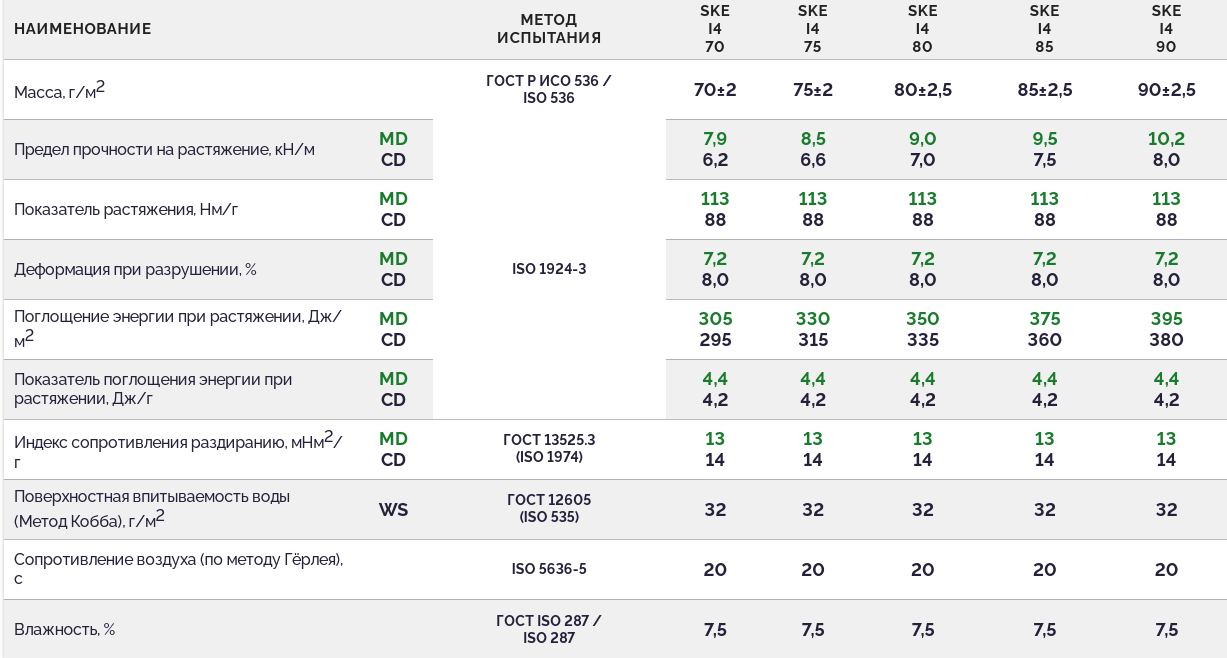Click the Масса, г/м² row label
1227x658 pixels.
coord(59,91)
